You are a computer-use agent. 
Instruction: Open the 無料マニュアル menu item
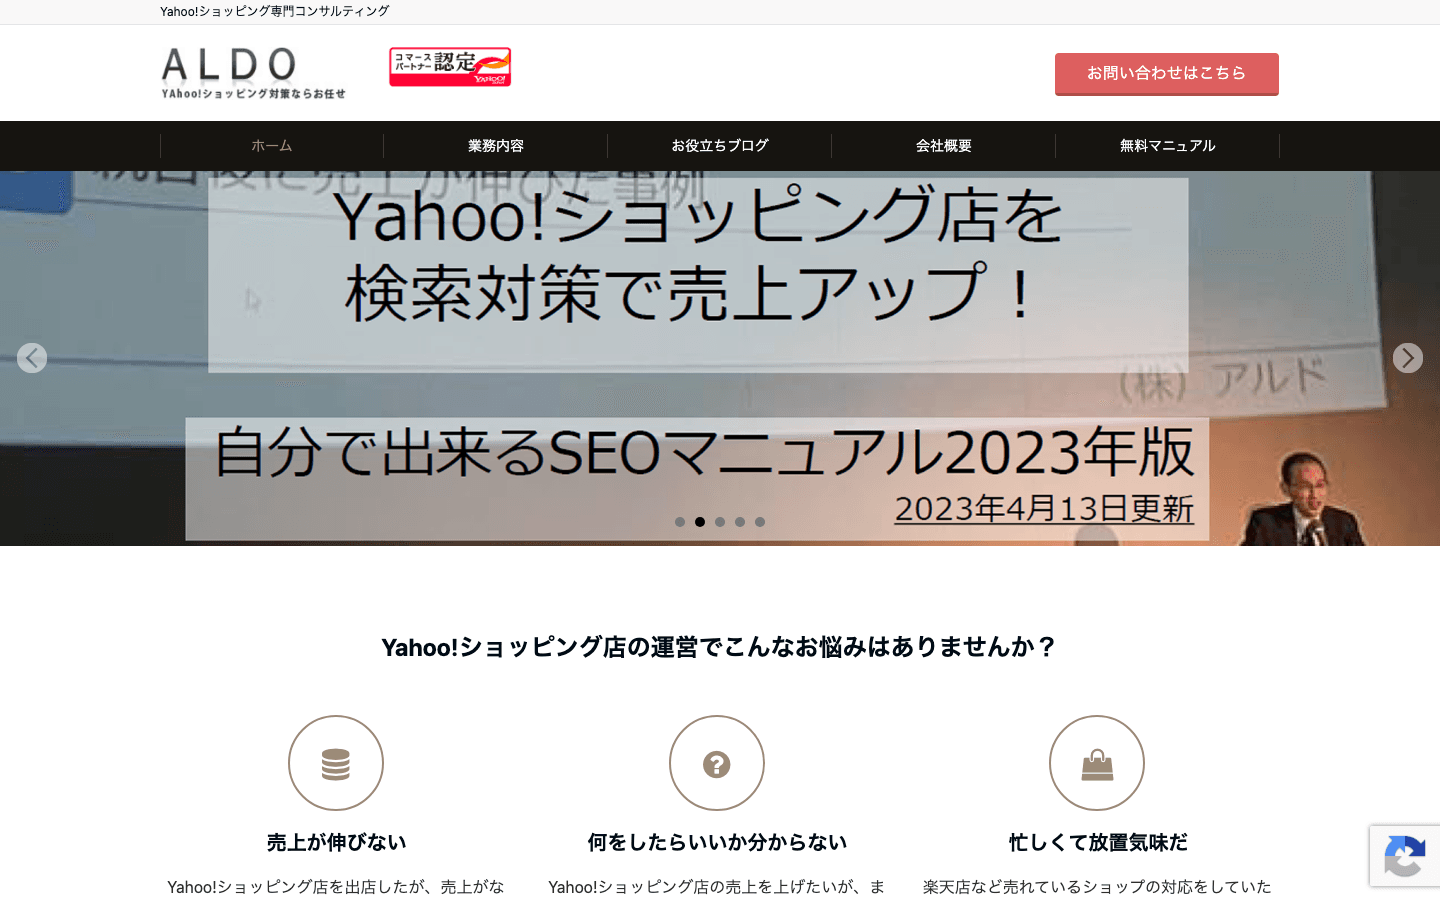[1168, 146]
